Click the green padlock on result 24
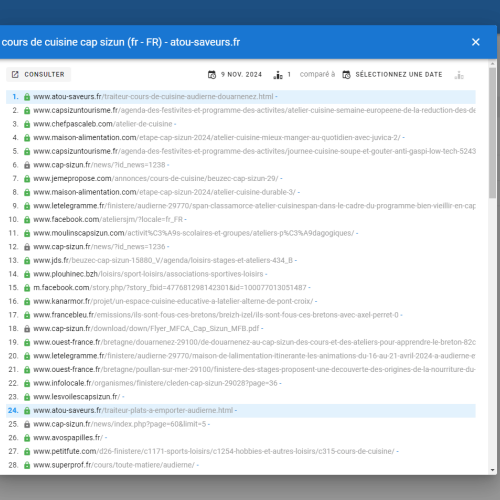The height and width of the screenshot is (500, 500). click(x=27, y=411)
